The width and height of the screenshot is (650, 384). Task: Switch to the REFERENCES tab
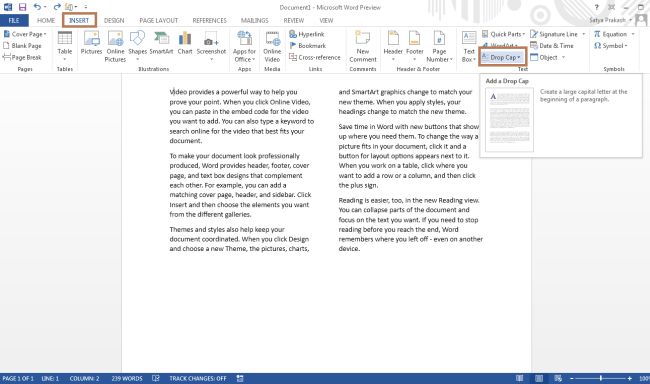[x=209, y=20]
